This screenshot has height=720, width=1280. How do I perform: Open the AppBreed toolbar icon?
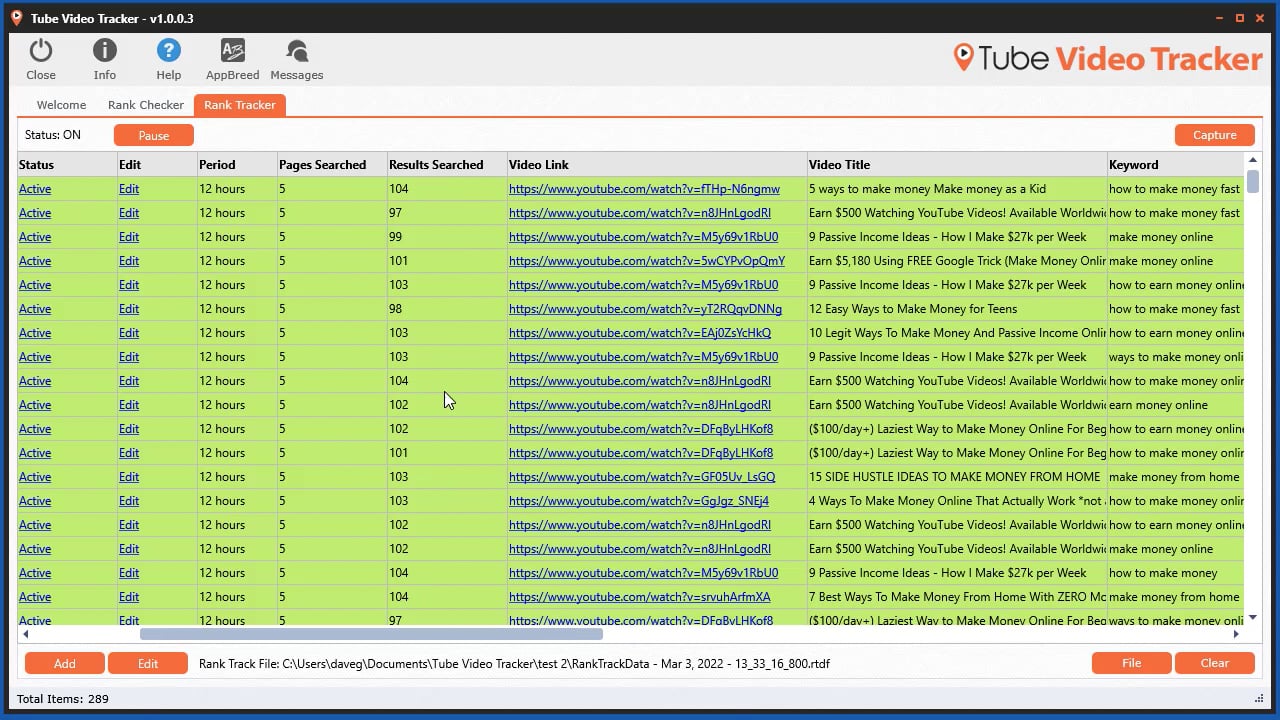tap(233, 51)
